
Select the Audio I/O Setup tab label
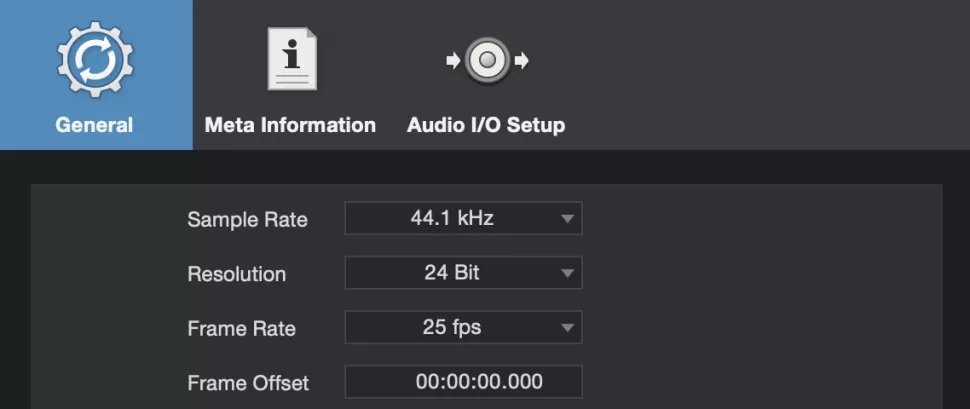pos(486,126)
